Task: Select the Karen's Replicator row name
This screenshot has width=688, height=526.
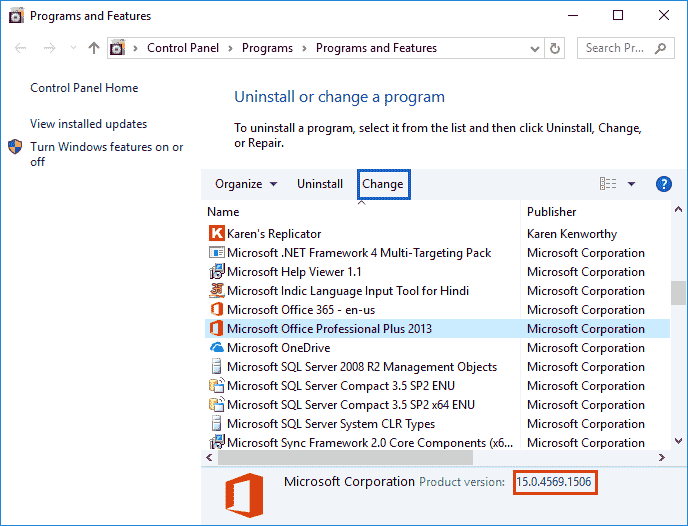Action: (274, 234)
